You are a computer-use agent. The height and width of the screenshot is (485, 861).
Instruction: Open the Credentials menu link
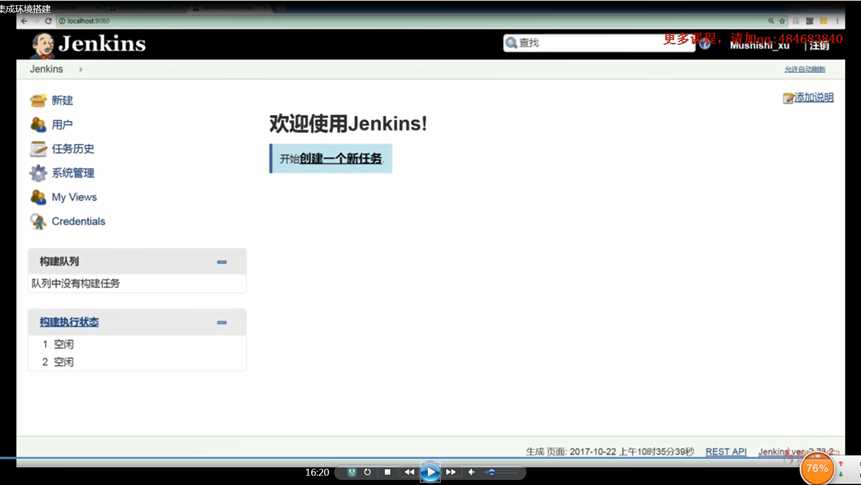point(79,221)
